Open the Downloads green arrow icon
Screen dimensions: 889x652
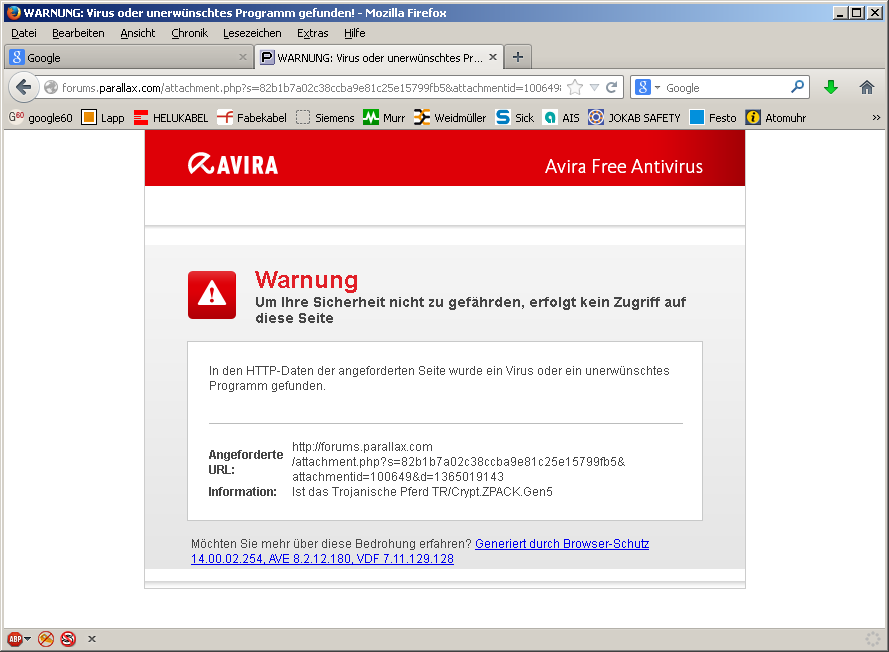[830, 87]
